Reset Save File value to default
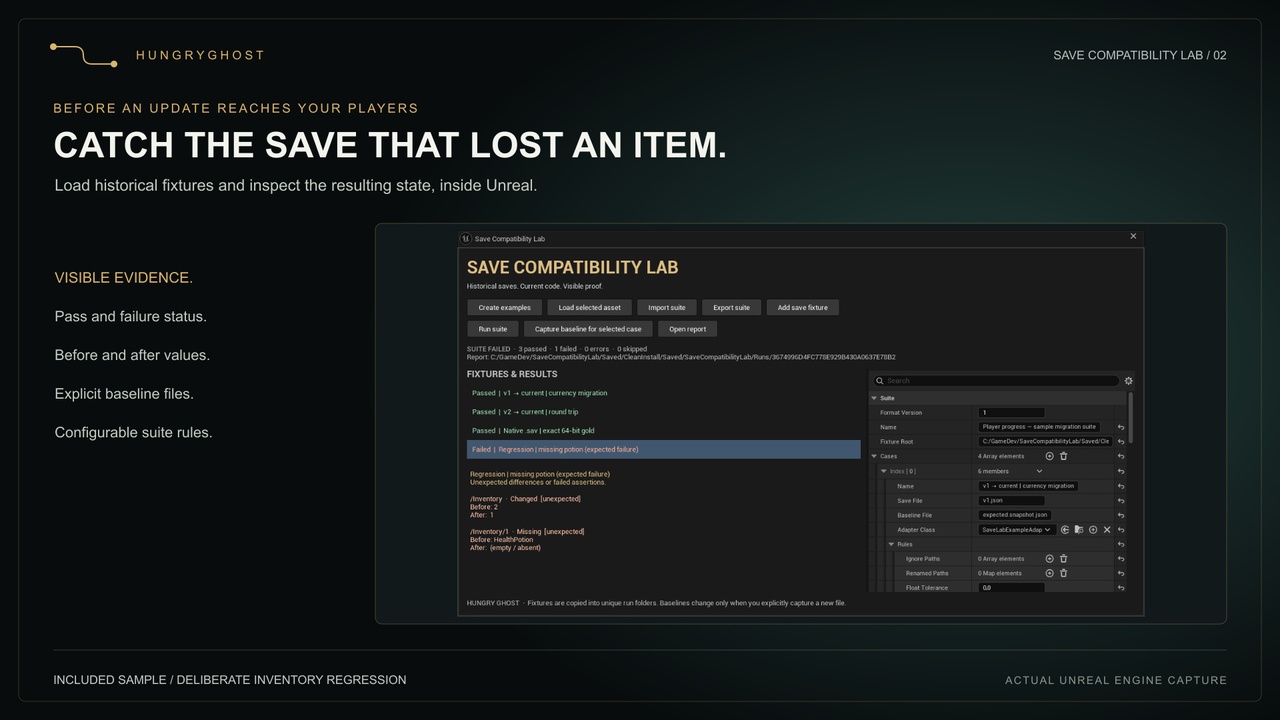 click(x=1121, y=501)
